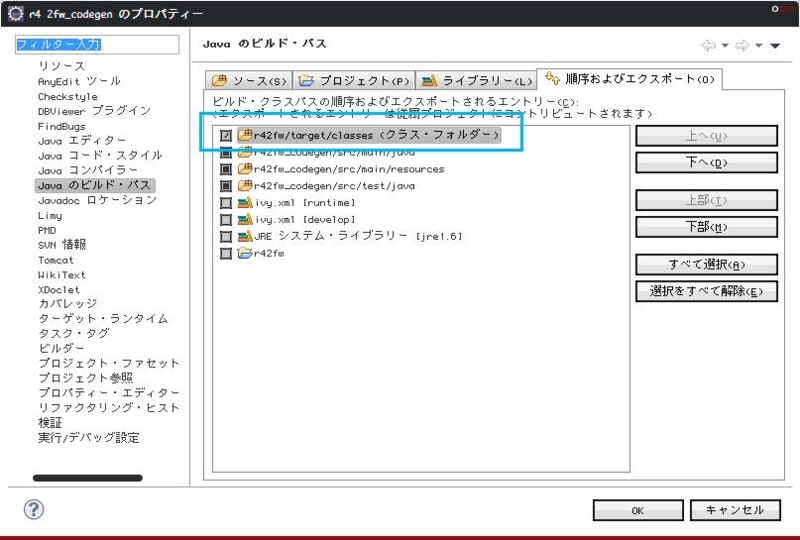
Task: Click the r42fw project folder icon
Action: click(x=245, y=253)
